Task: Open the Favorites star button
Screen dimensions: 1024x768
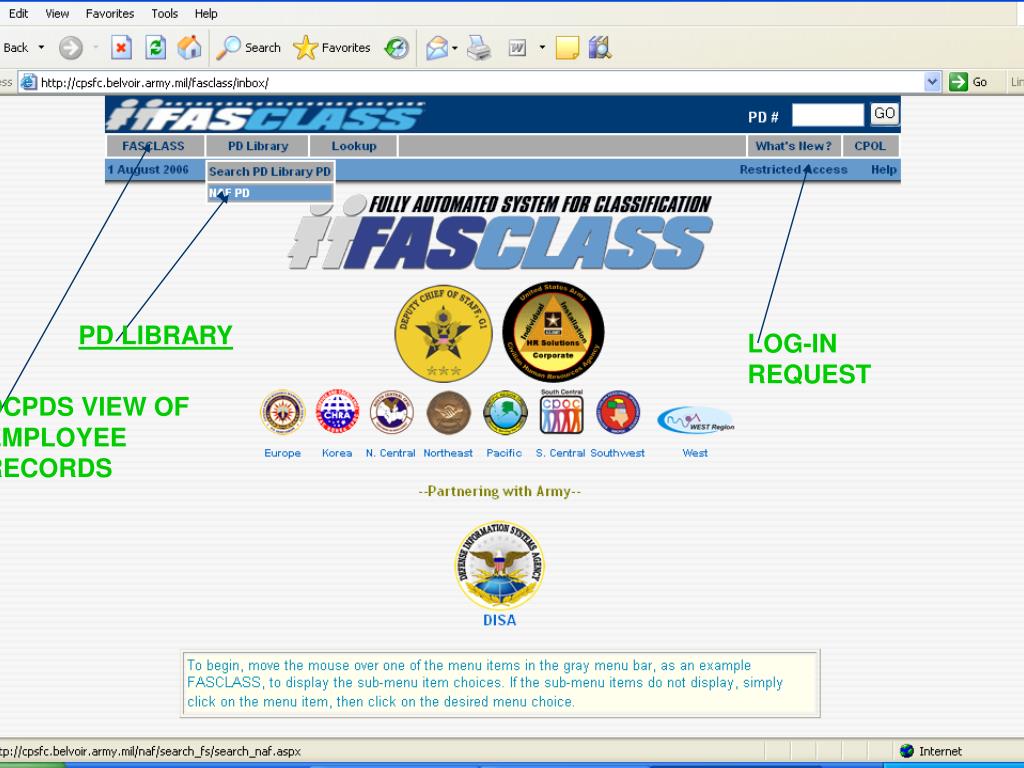Action: coord(332,48)
